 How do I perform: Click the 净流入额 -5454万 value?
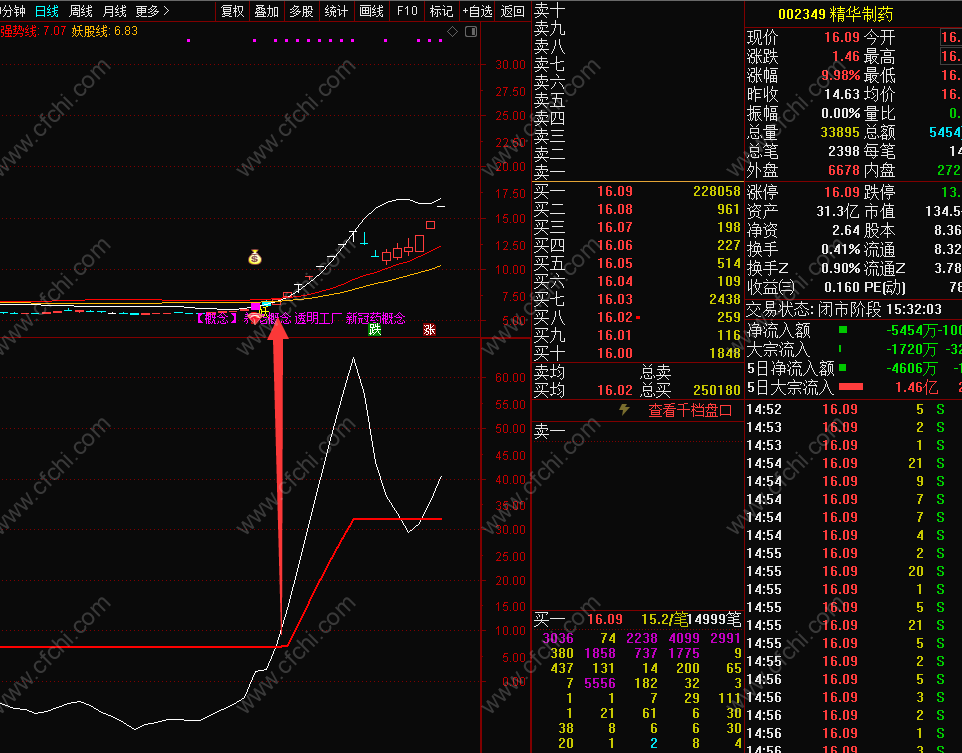point(913,331)
